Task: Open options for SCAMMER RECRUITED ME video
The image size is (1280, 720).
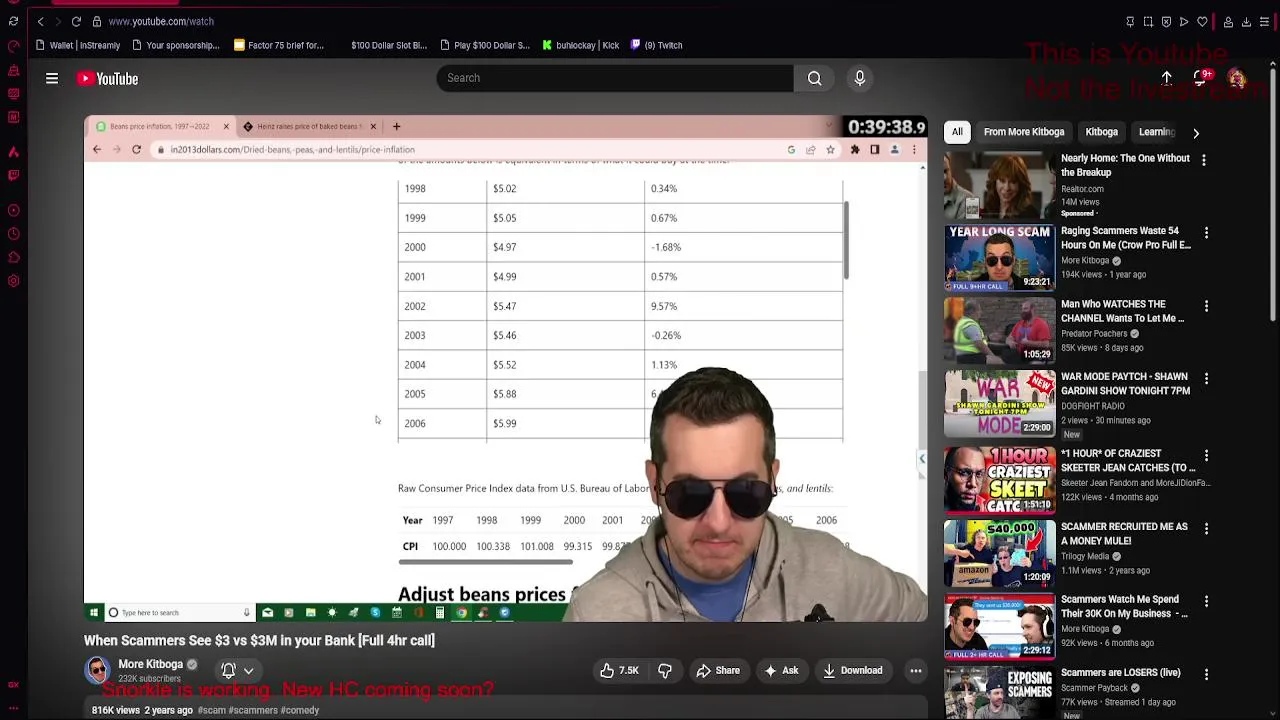Action: (1206, 528)
